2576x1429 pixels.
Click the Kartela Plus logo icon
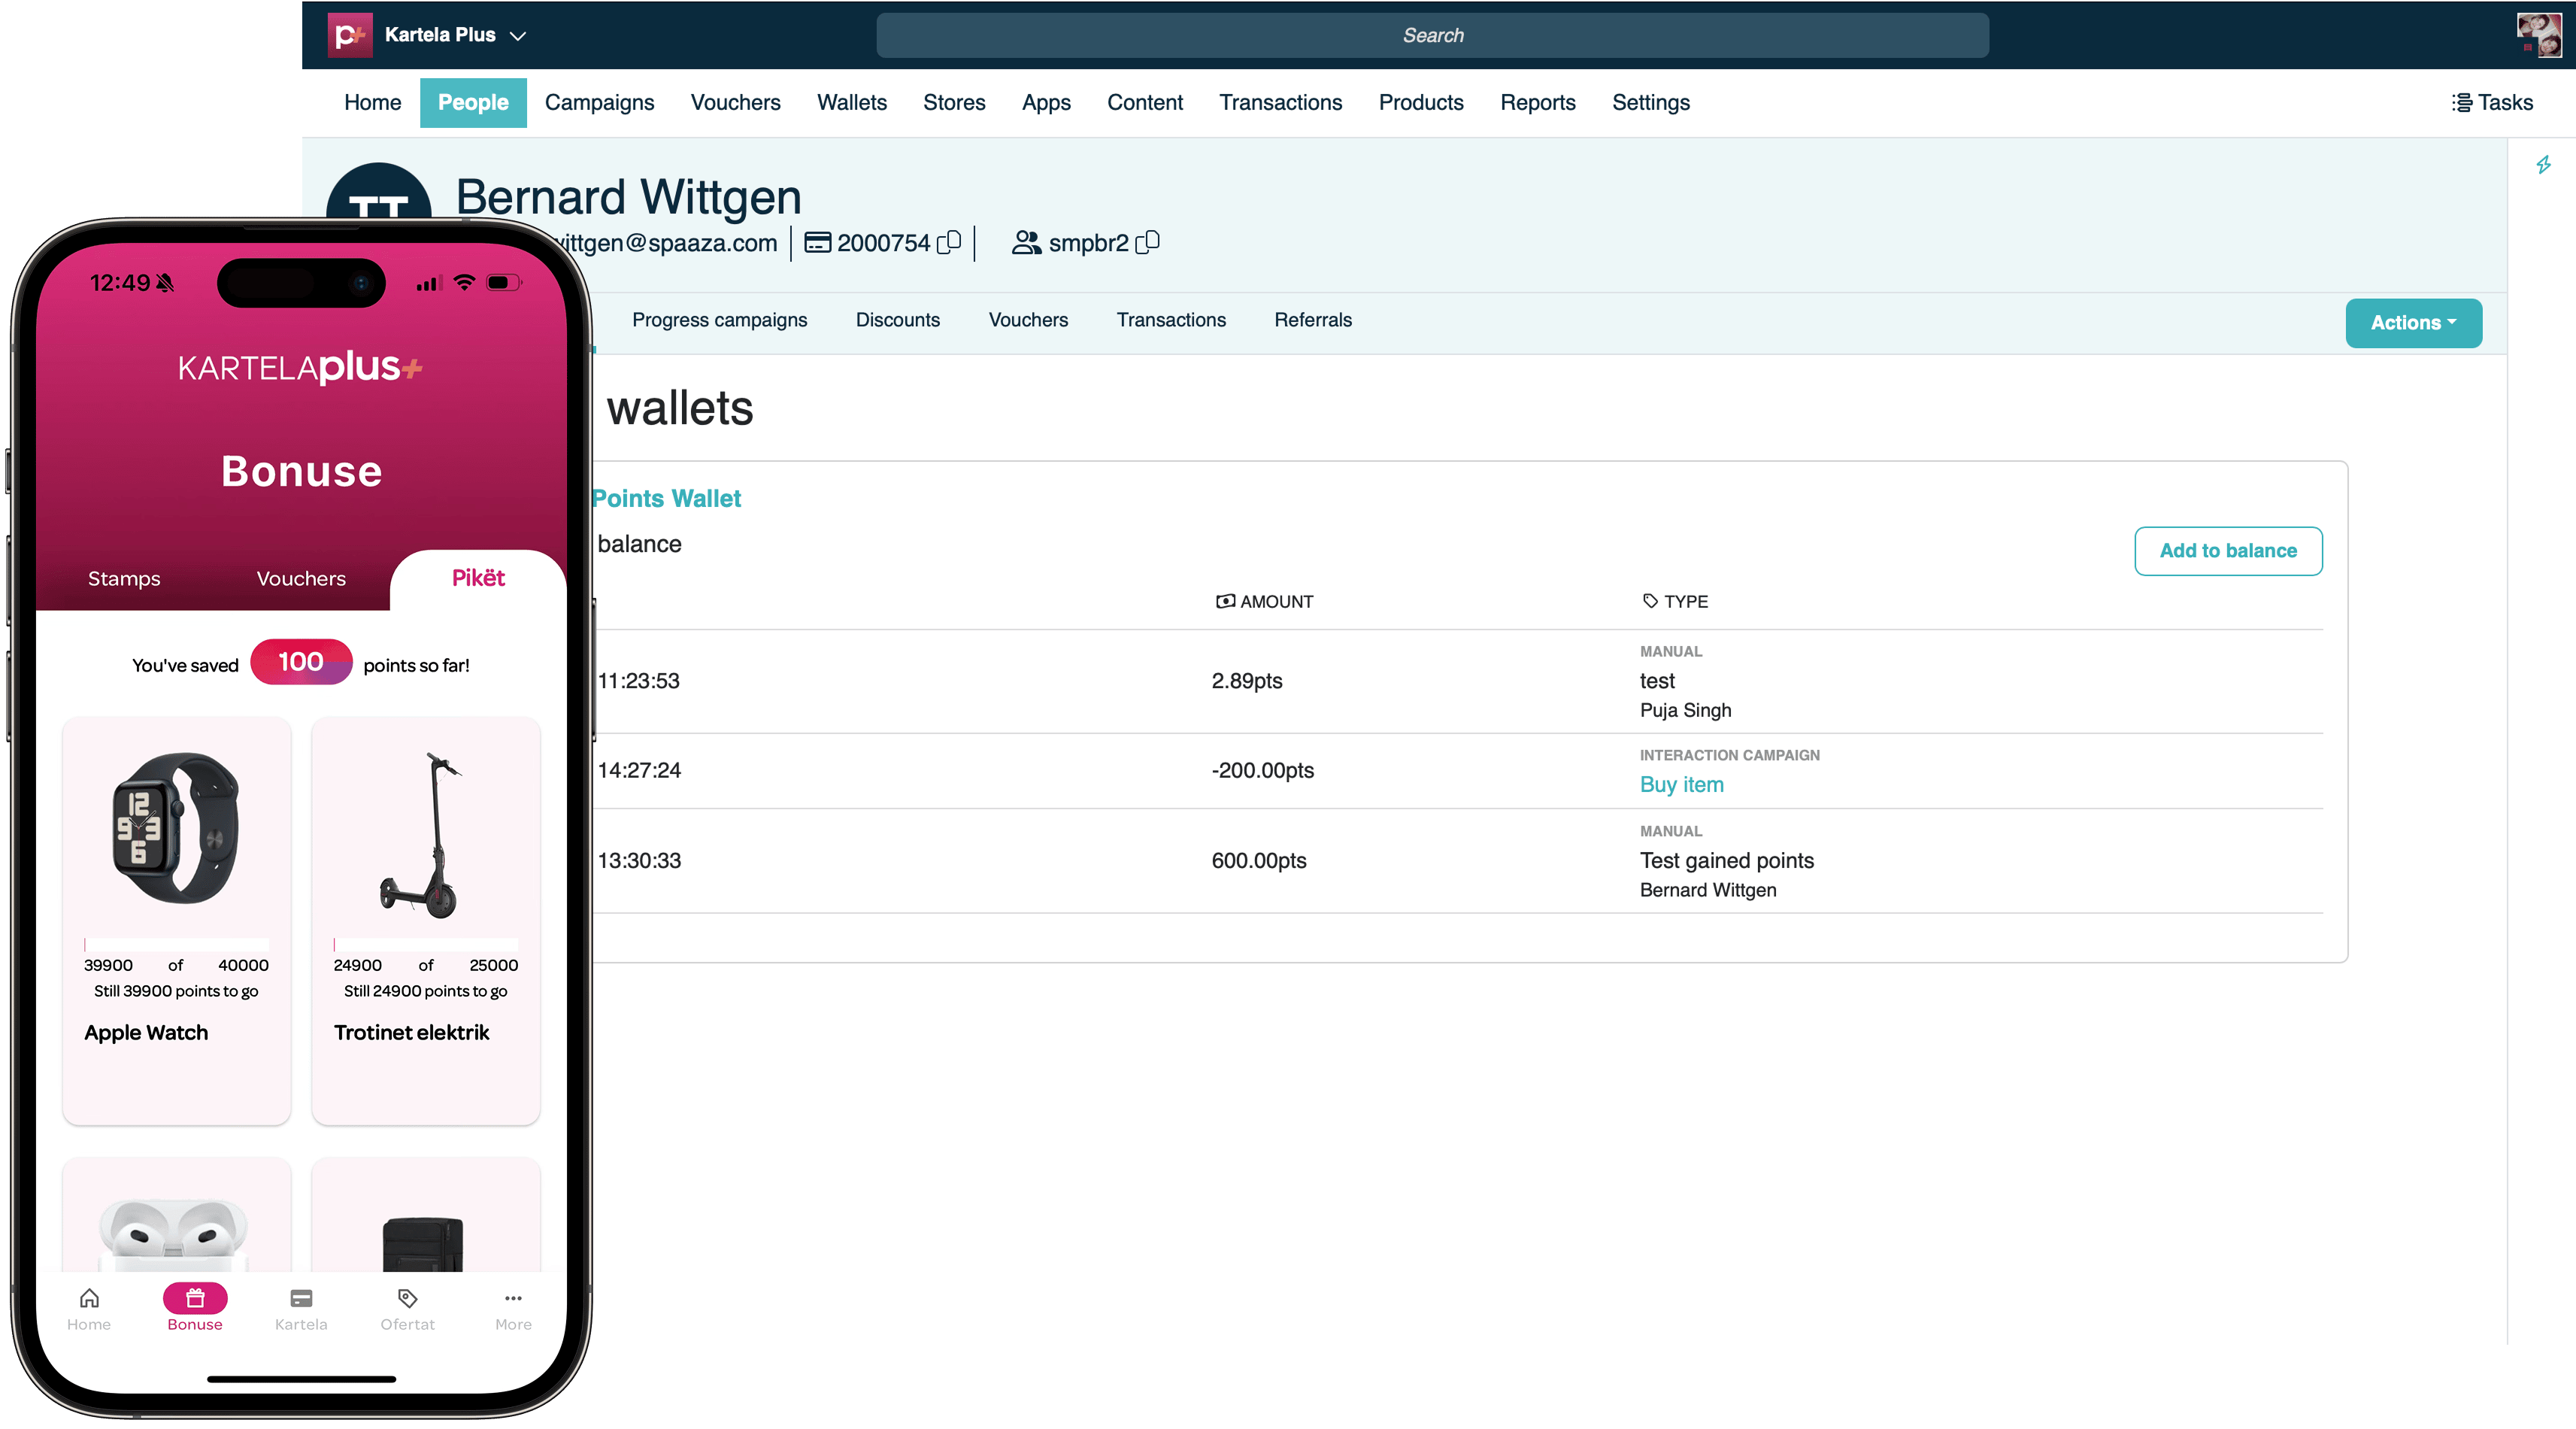click(x=350, y=35)
